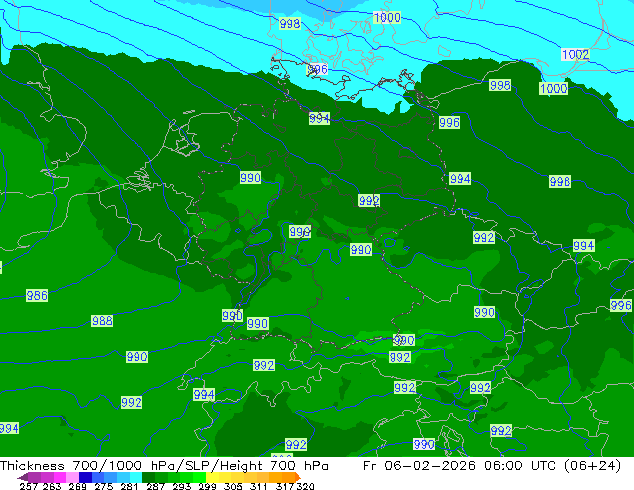Screen dimensions: 634x490
Task: Pick the light pink legend swatch
Action: [72, 477]
